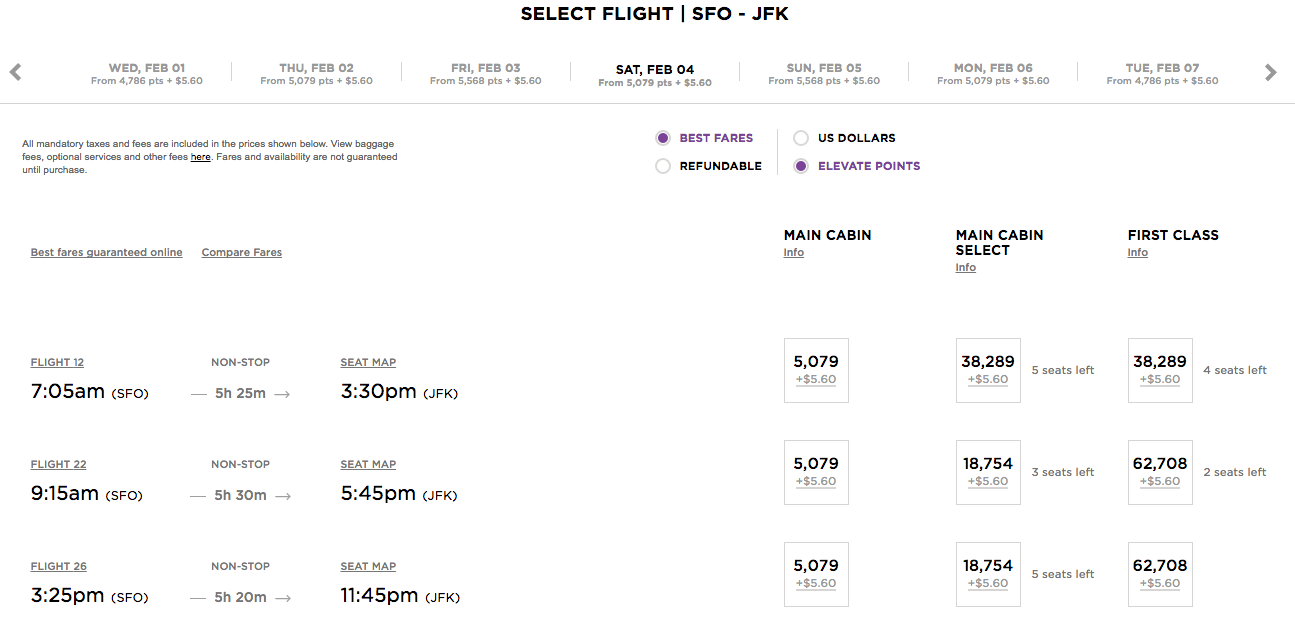Screen dimensions: 1295x618
Task: Open the baggage fees 'here' link
Action: click(201, 157)
